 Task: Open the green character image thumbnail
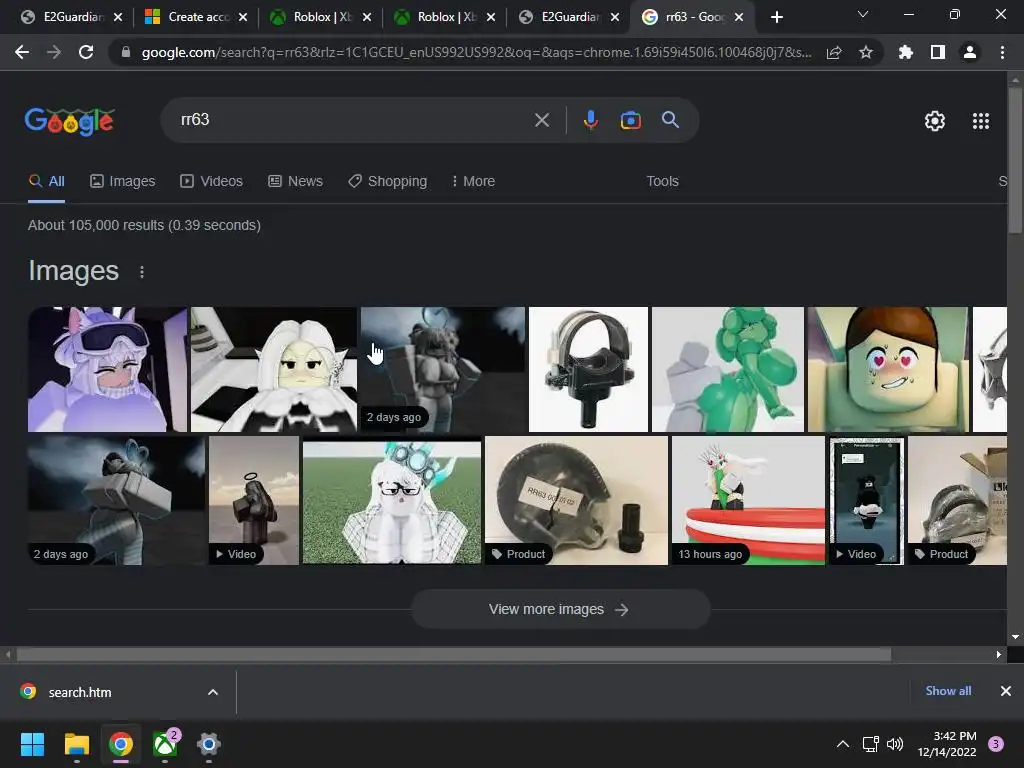728,370
